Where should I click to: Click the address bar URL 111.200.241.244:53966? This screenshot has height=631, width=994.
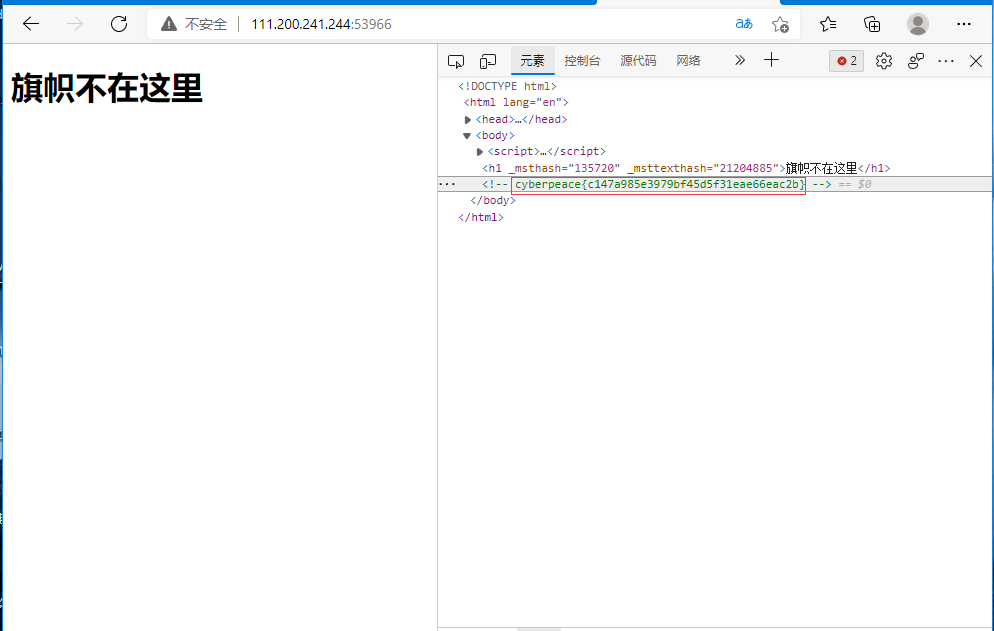(321, 24)
